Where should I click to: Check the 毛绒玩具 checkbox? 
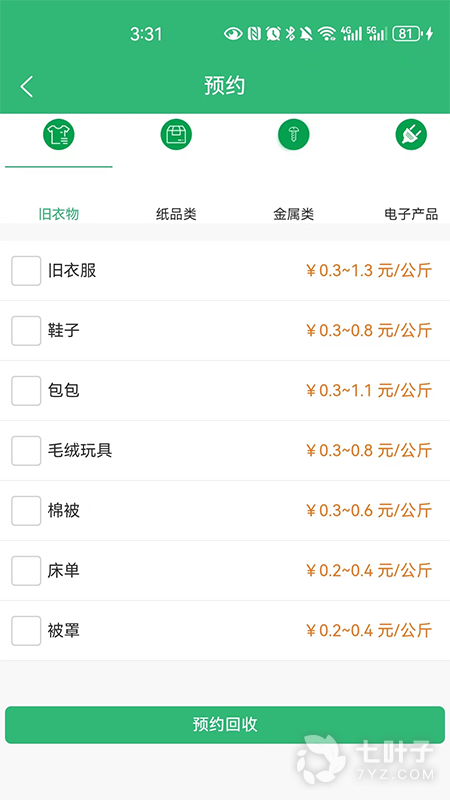click(x=26, y=451)
